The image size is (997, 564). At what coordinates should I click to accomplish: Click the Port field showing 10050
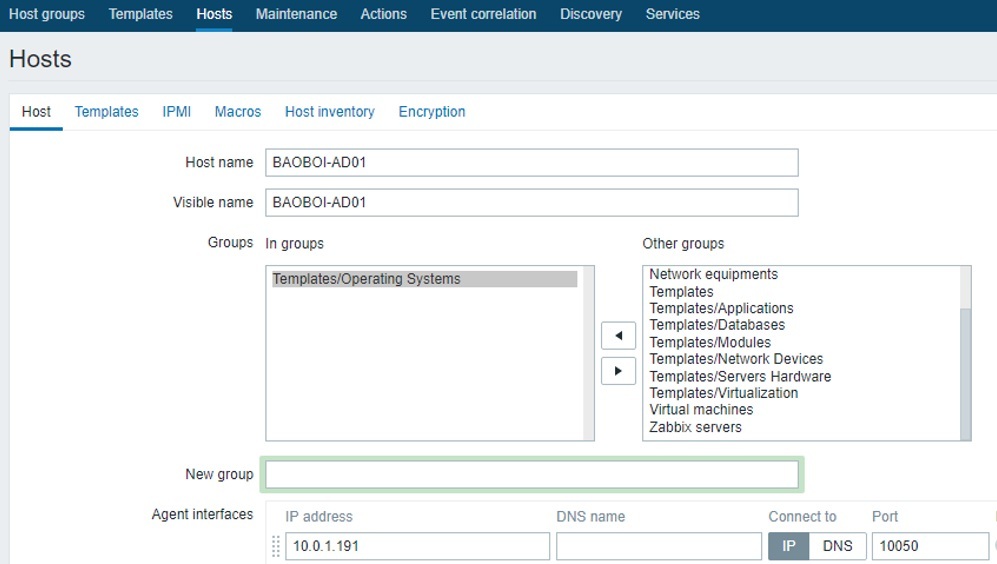click(x=929, y=546)
